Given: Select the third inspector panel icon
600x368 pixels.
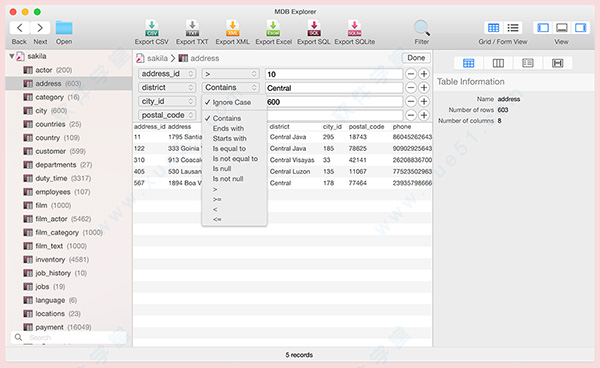Looking at the screenshot, I should (528, 63).
